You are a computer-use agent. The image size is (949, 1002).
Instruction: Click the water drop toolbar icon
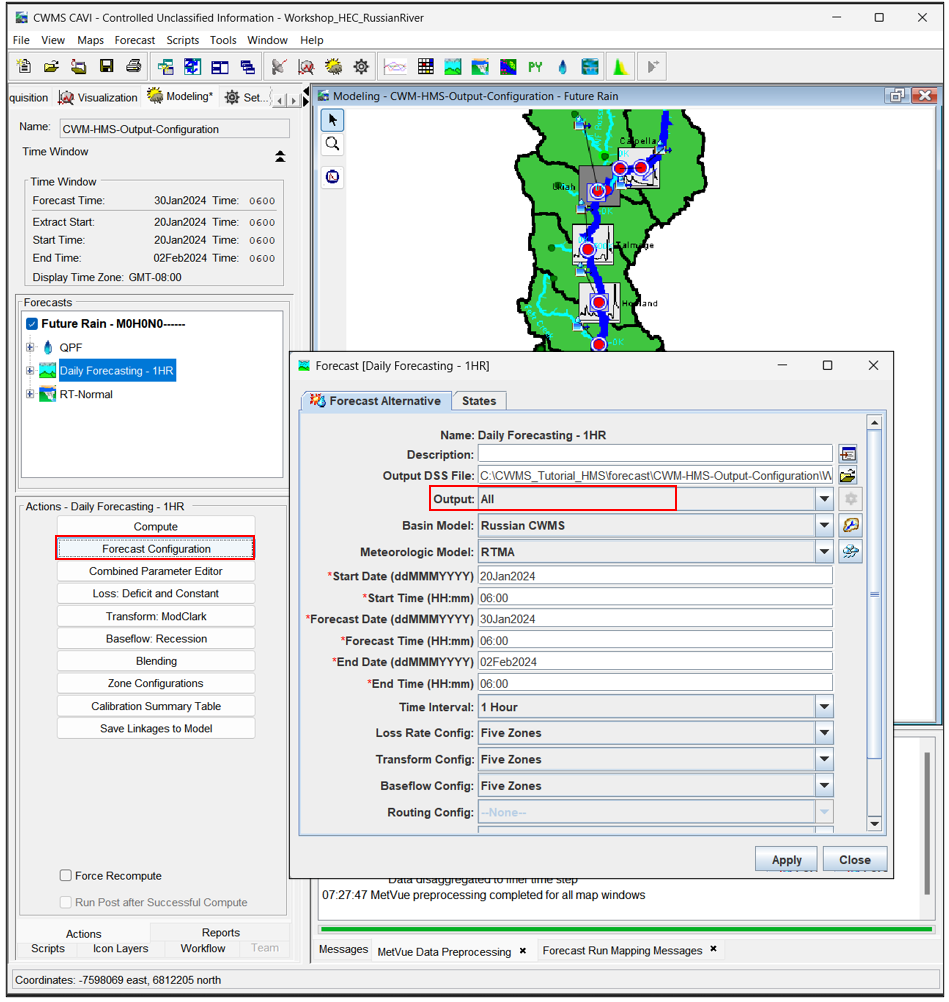(562, 67)
